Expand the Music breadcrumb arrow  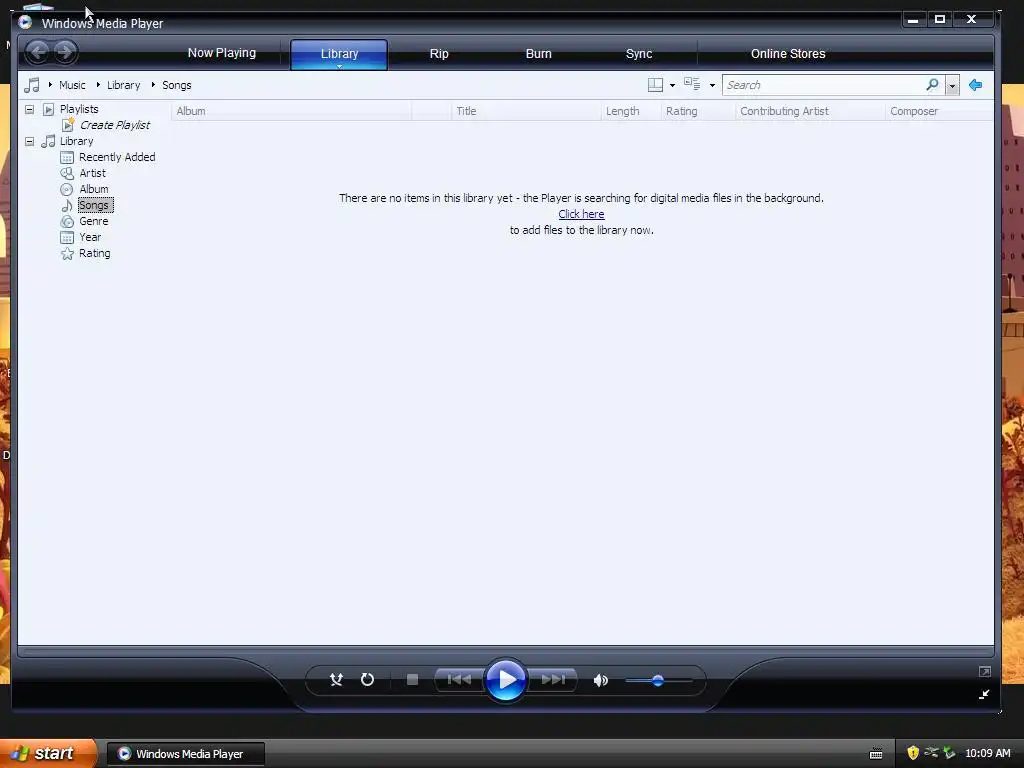click(x=50, y=85)
